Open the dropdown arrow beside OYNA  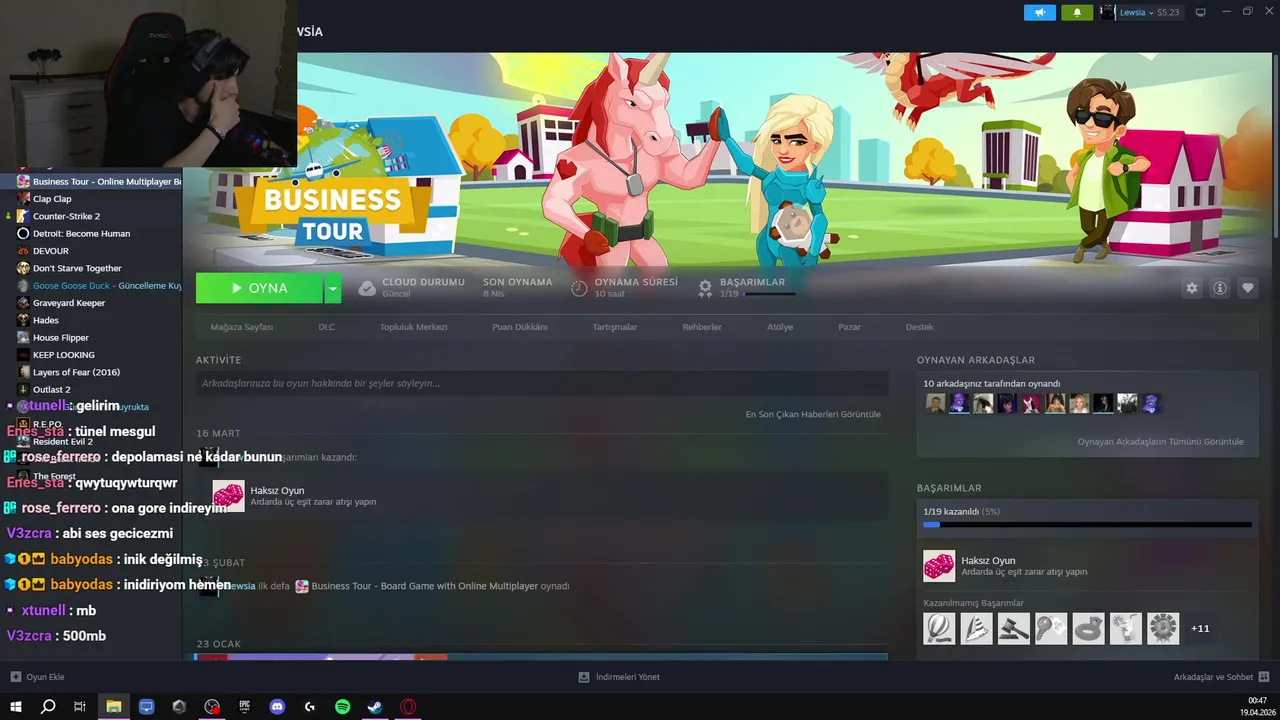pos(333,288)
